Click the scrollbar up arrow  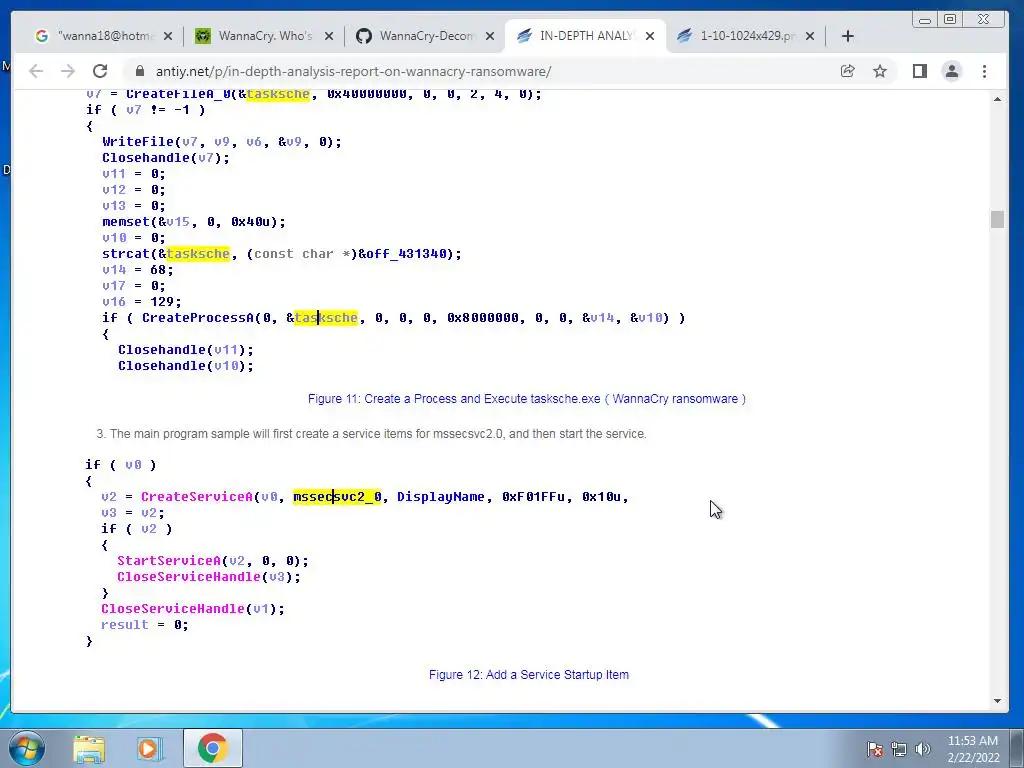997,99
